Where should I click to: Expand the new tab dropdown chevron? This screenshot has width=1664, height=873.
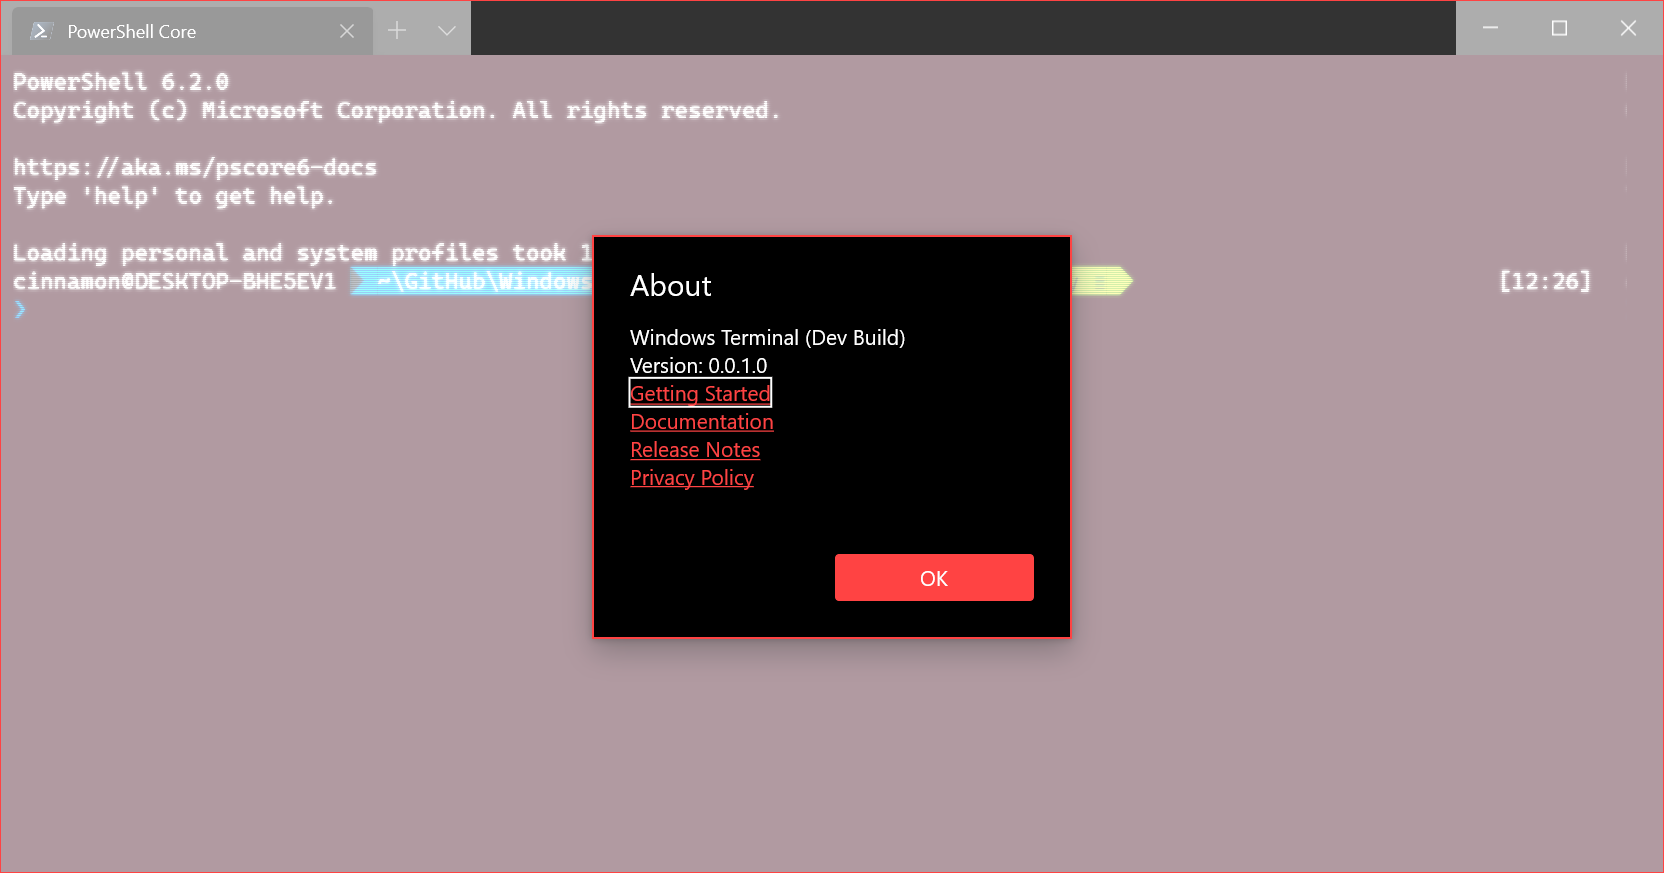click(x=447, y=30)
